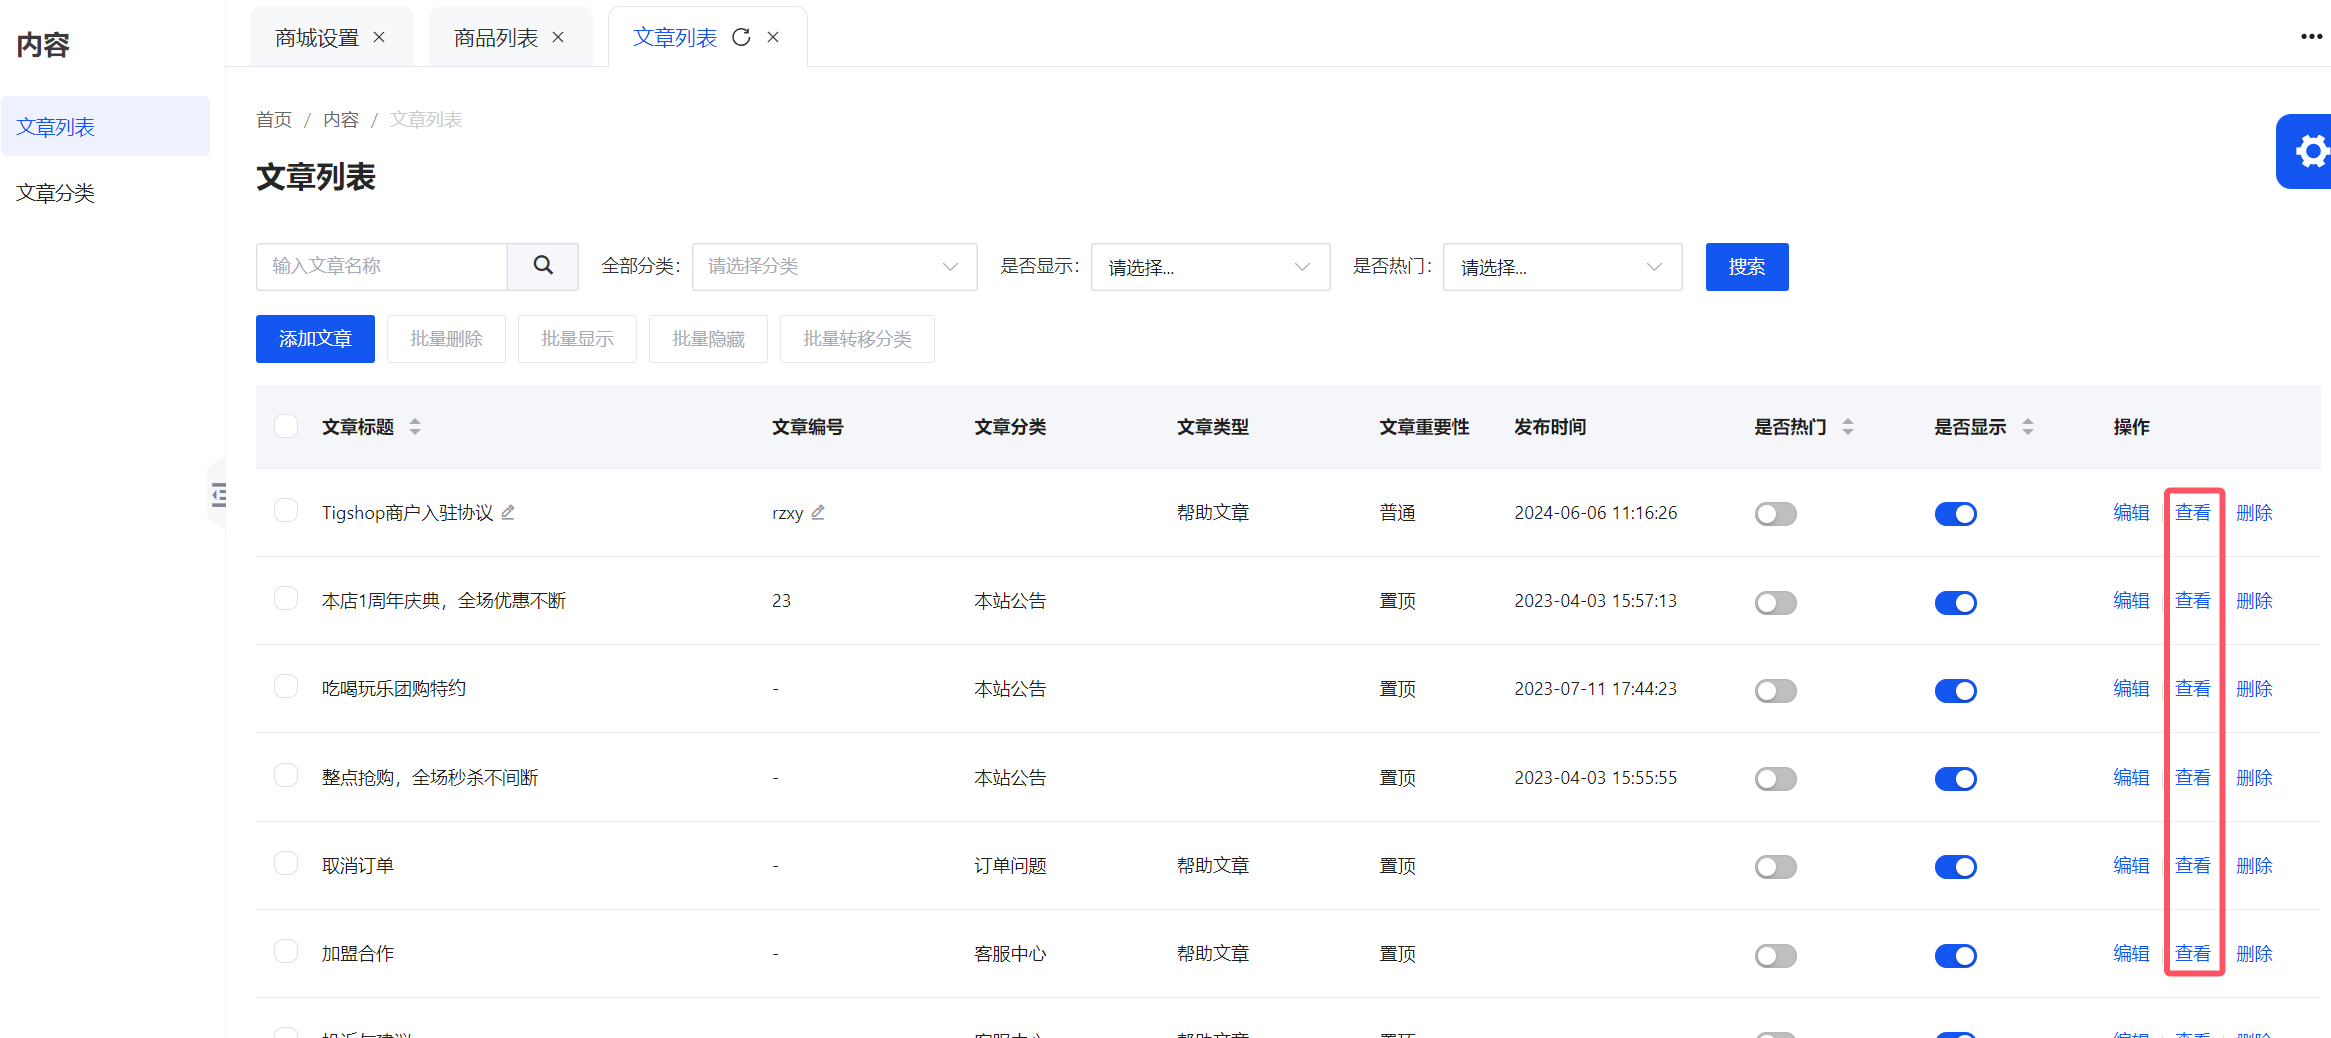Collapse the sidebar with the fold icon
The width and height of the screenshot is (2331, 1038).
pos(218,494)
